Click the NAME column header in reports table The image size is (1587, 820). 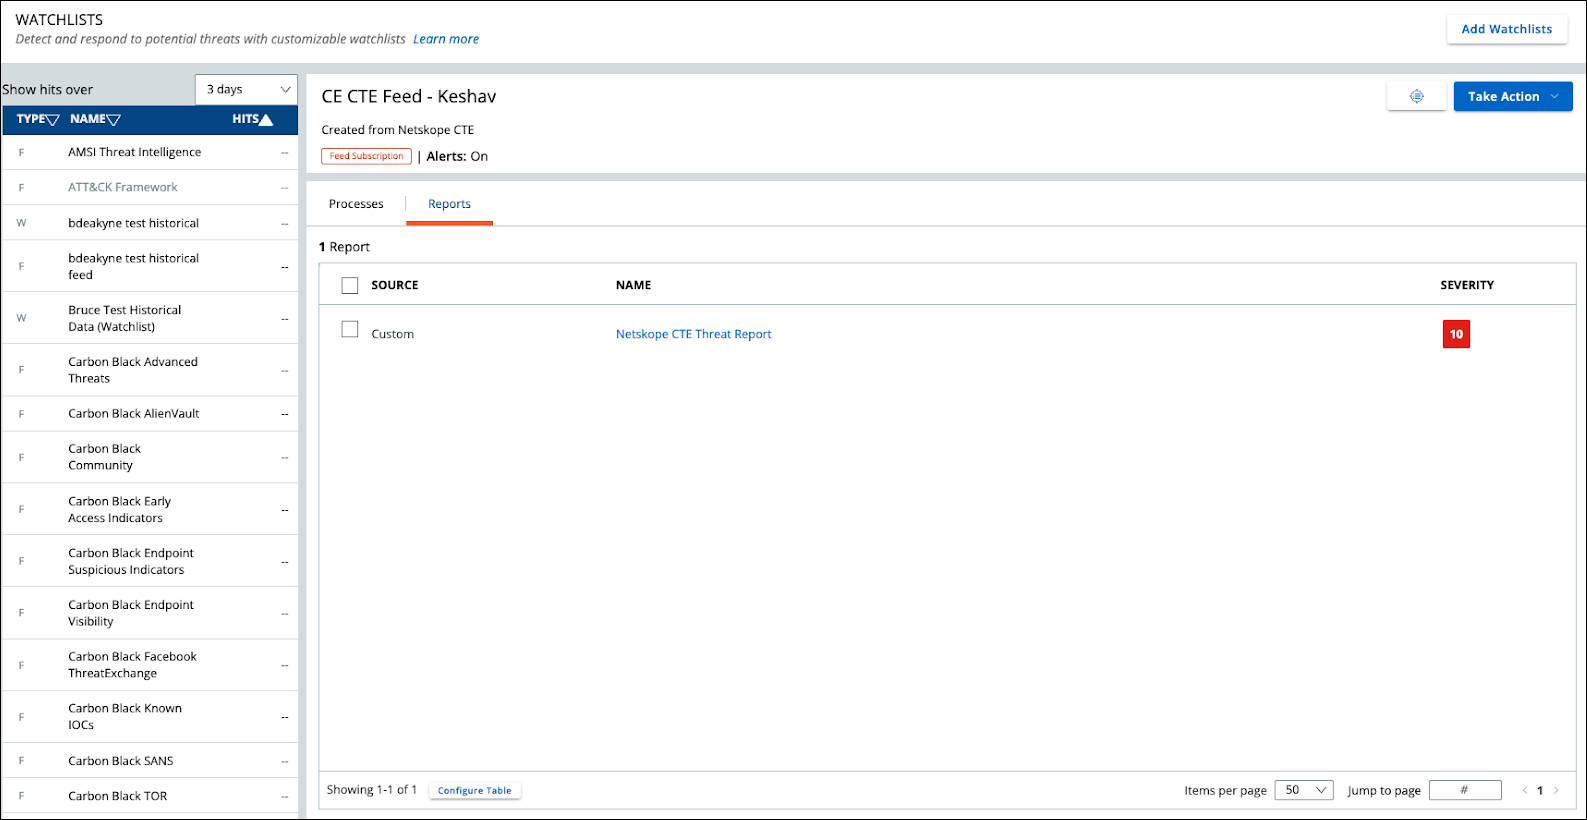[x=633, y=285]
